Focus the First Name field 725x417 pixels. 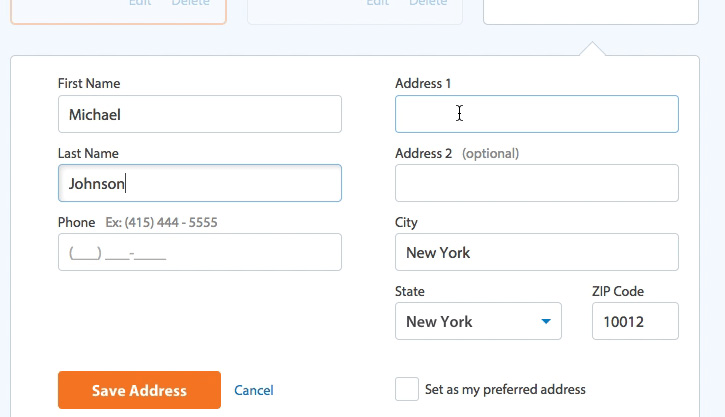(x=200, y=114)
